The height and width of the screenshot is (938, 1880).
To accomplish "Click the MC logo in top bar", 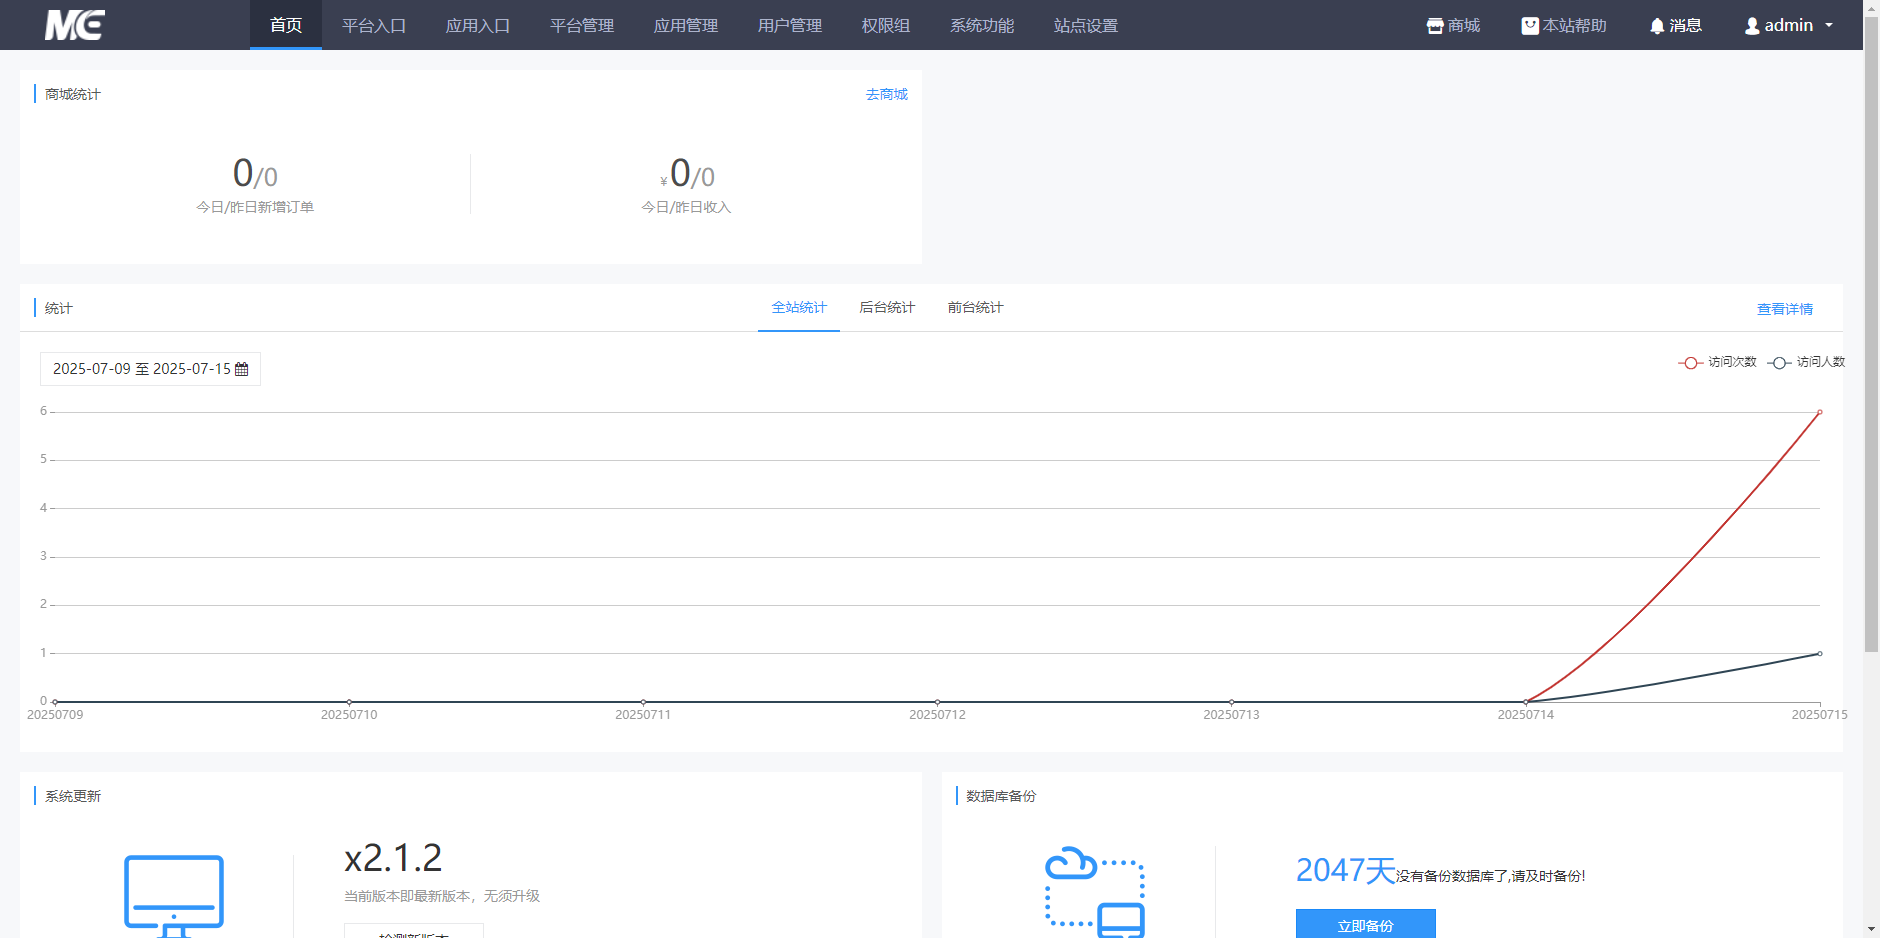I will click(x=74, y=25).
